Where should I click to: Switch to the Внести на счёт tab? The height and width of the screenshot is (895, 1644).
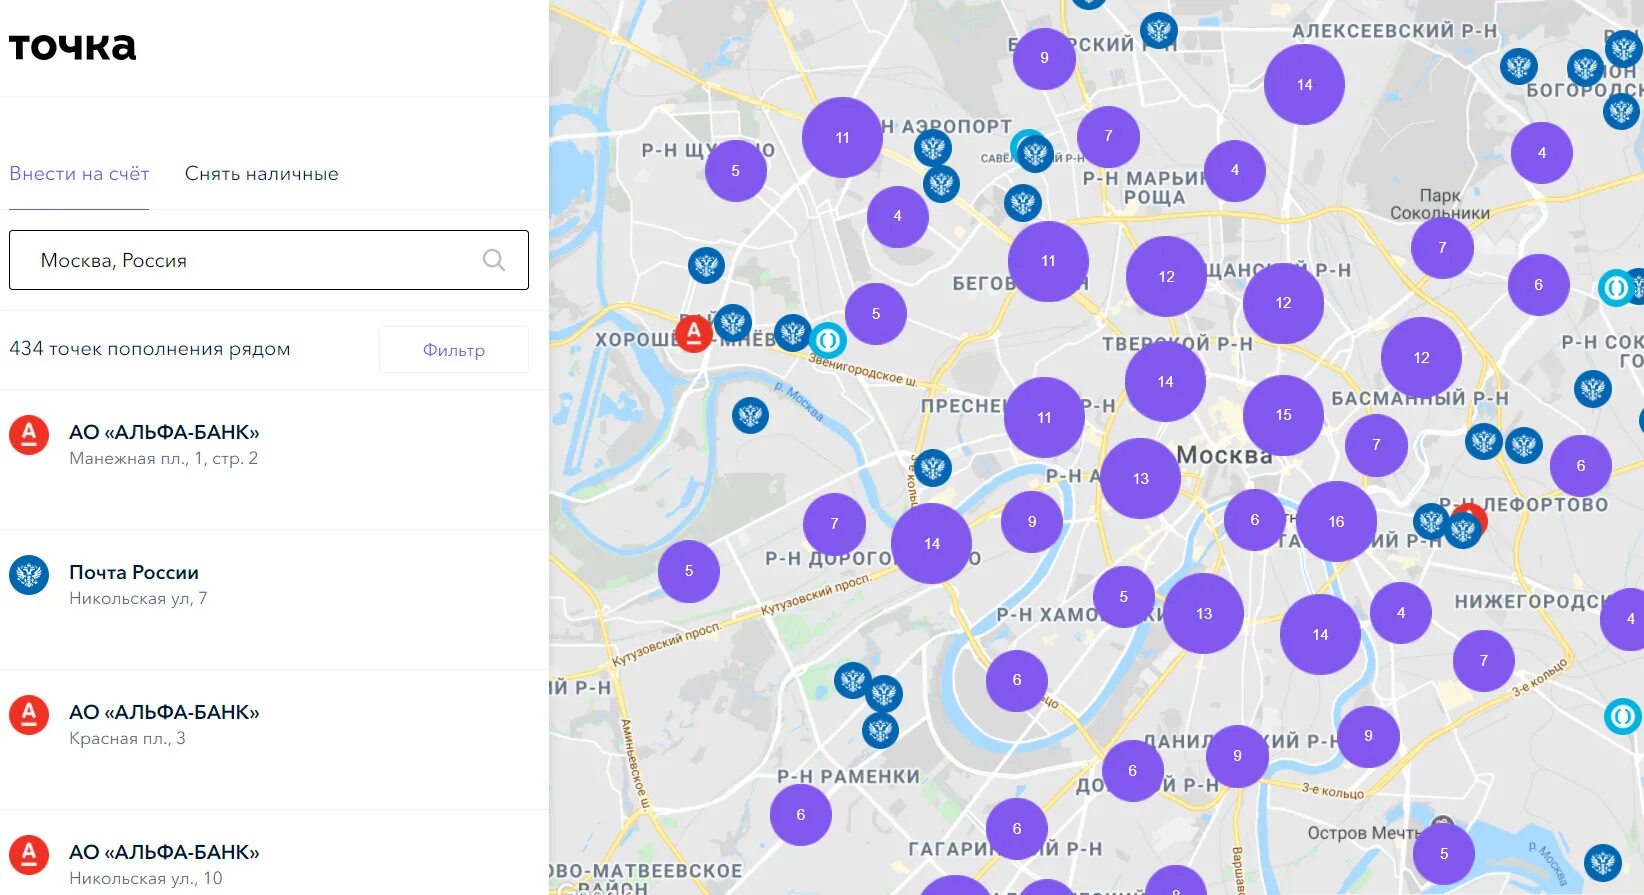pos(79,173)
